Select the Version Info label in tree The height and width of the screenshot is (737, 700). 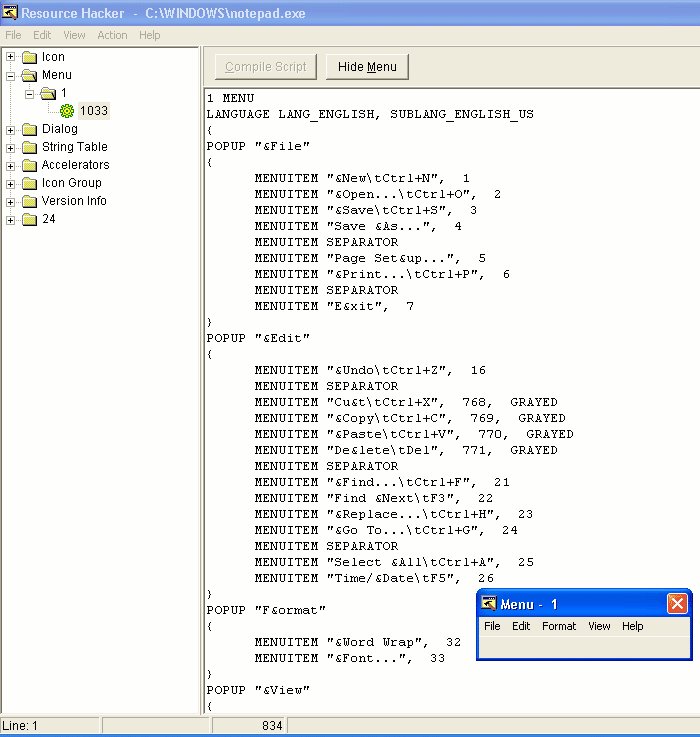74,201
